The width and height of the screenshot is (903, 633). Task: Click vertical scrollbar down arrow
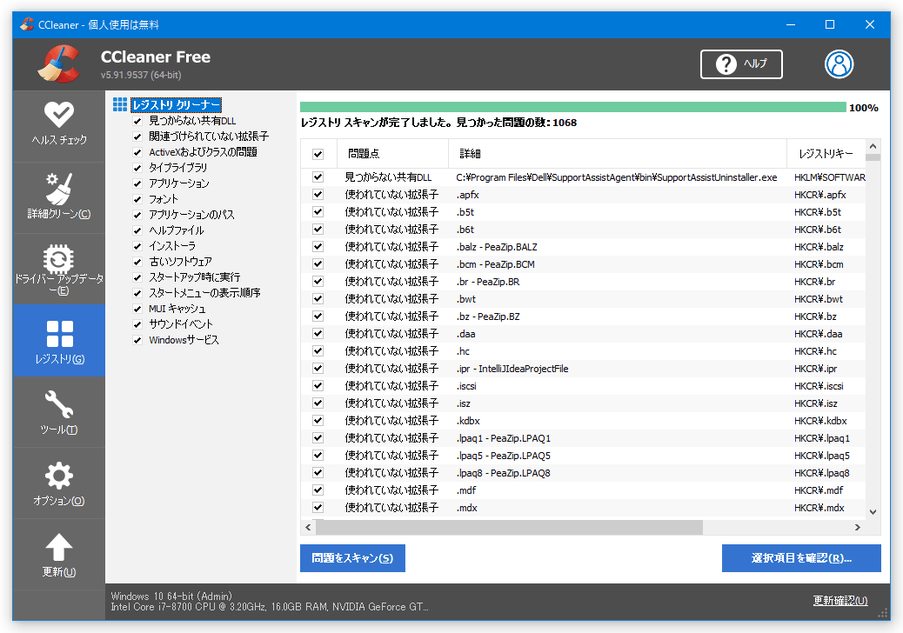pyautogui.click(x=873, y=511)
